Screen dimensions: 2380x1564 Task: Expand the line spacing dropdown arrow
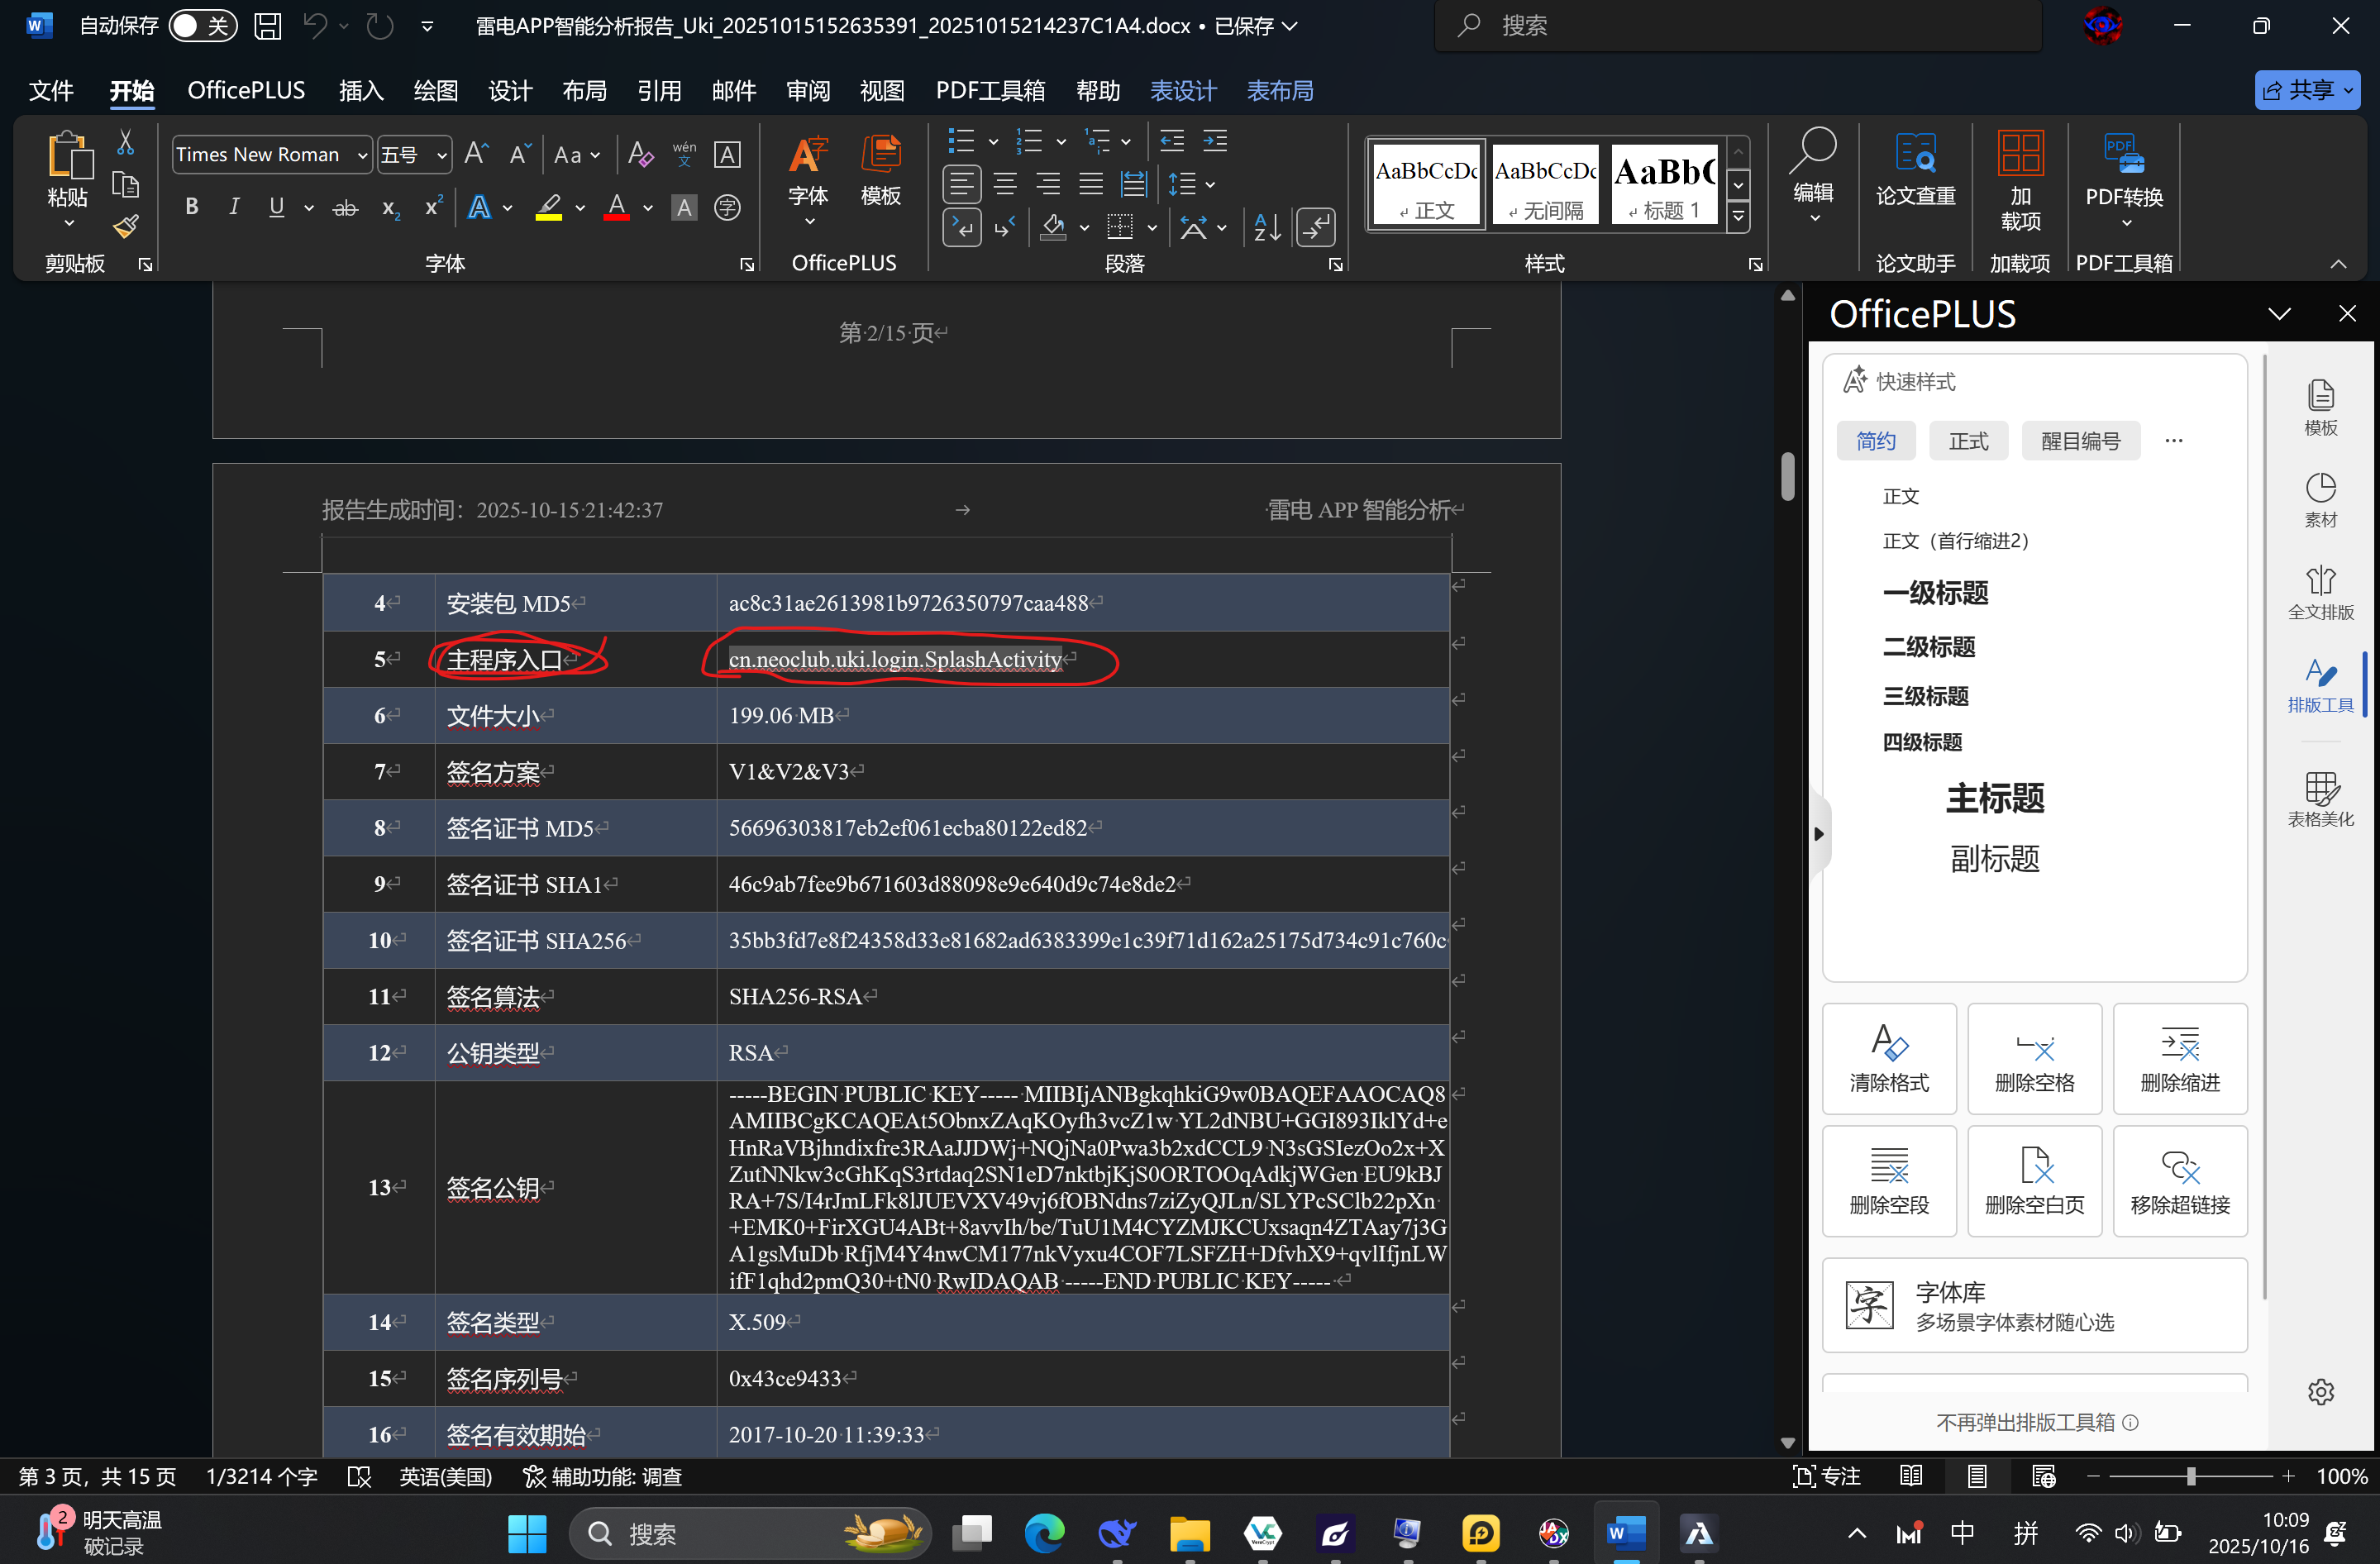1210,185
